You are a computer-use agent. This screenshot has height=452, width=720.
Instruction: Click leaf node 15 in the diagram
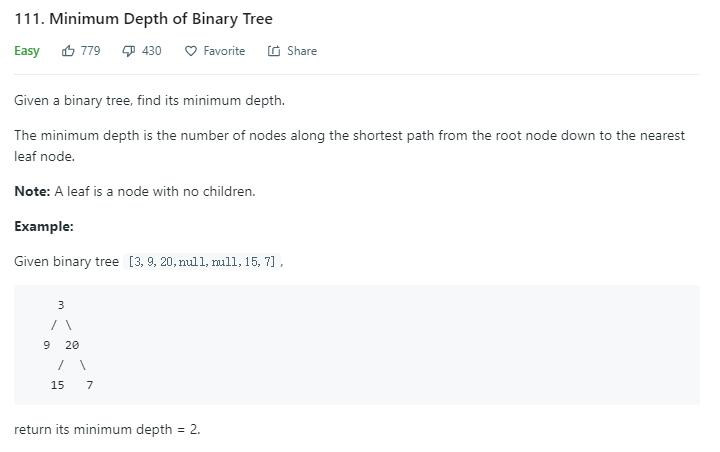click(57, 385)
